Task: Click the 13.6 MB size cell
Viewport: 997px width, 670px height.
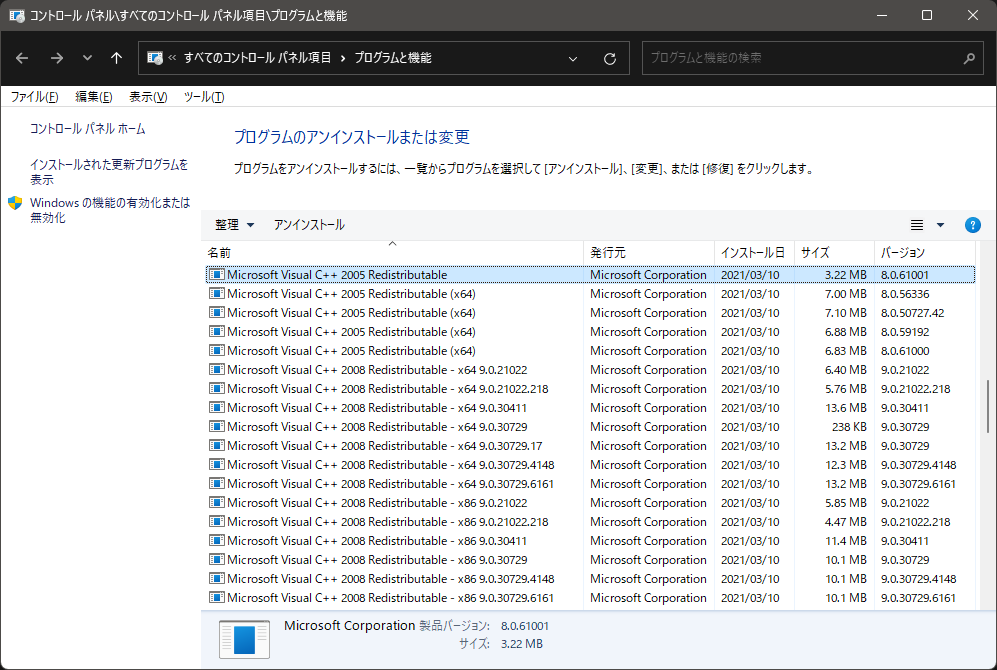Action: pos(846,408)
